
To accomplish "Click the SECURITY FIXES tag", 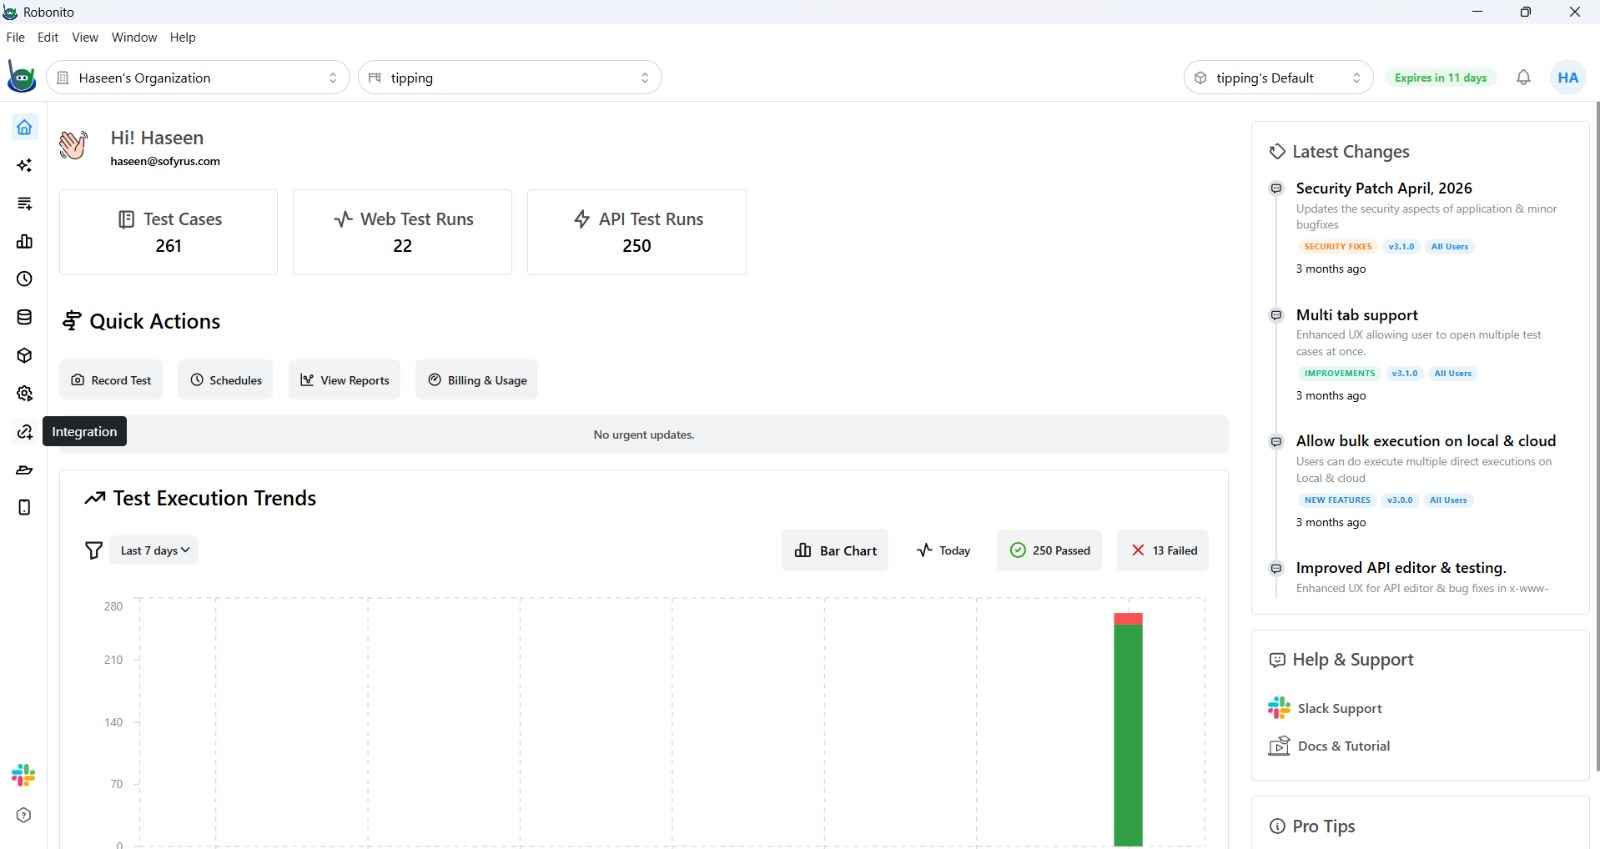I will pos(1338,246).
